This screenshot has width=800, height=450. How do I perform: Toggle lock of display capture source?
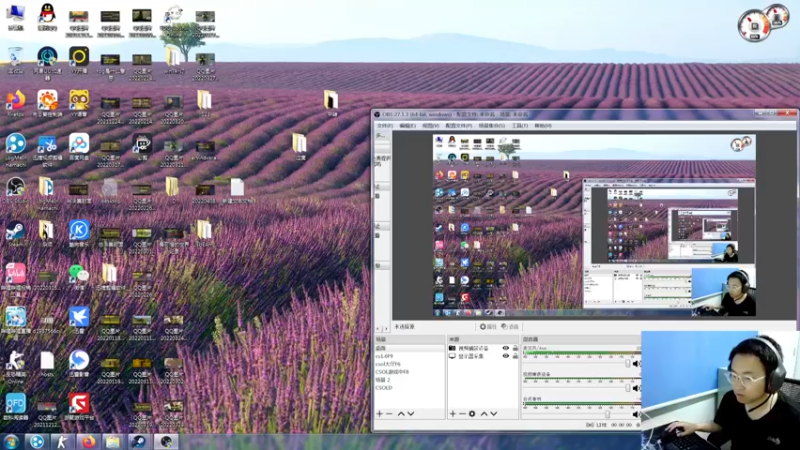pos(515,356)
